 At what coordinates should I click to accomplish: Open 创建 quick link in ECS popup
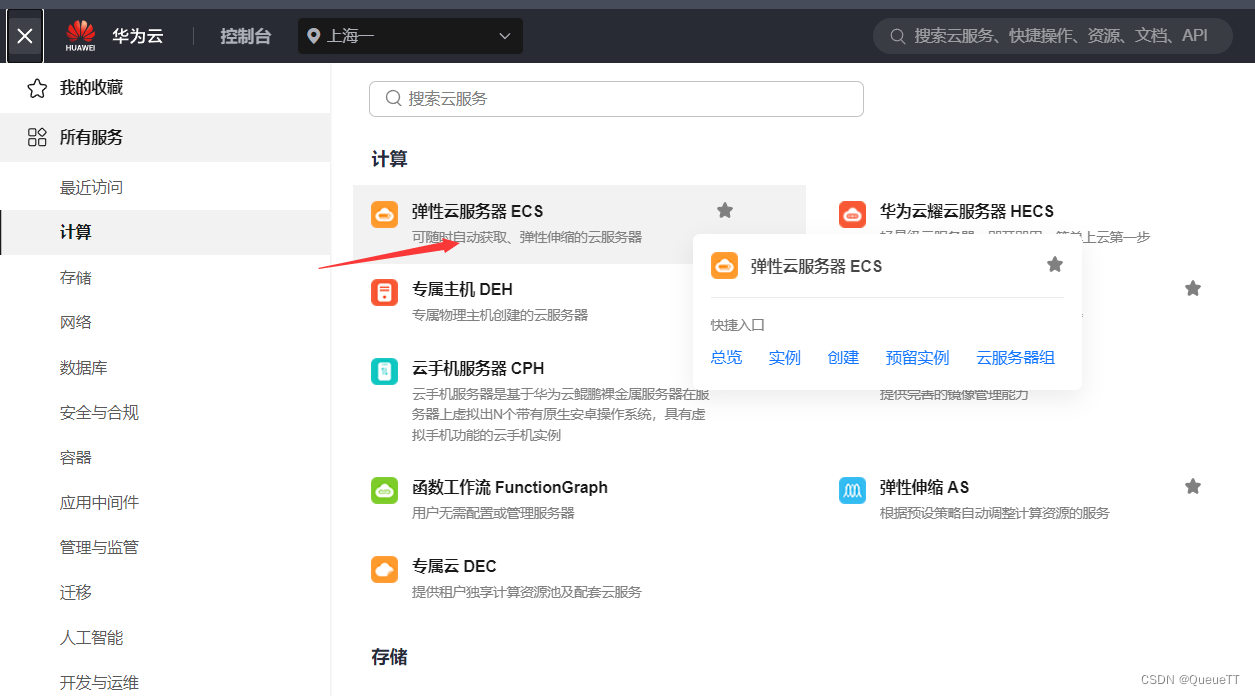(843, 357)
